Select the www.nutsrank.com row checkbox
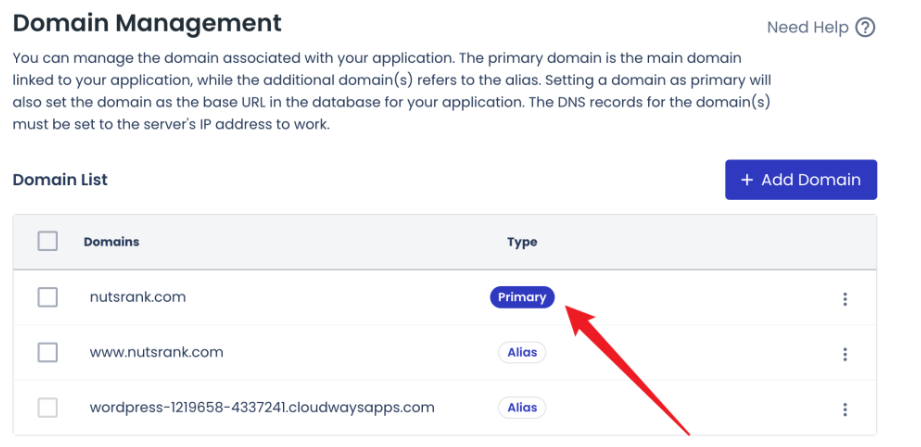Screen dimensions: 921x447 pos(47,352)
